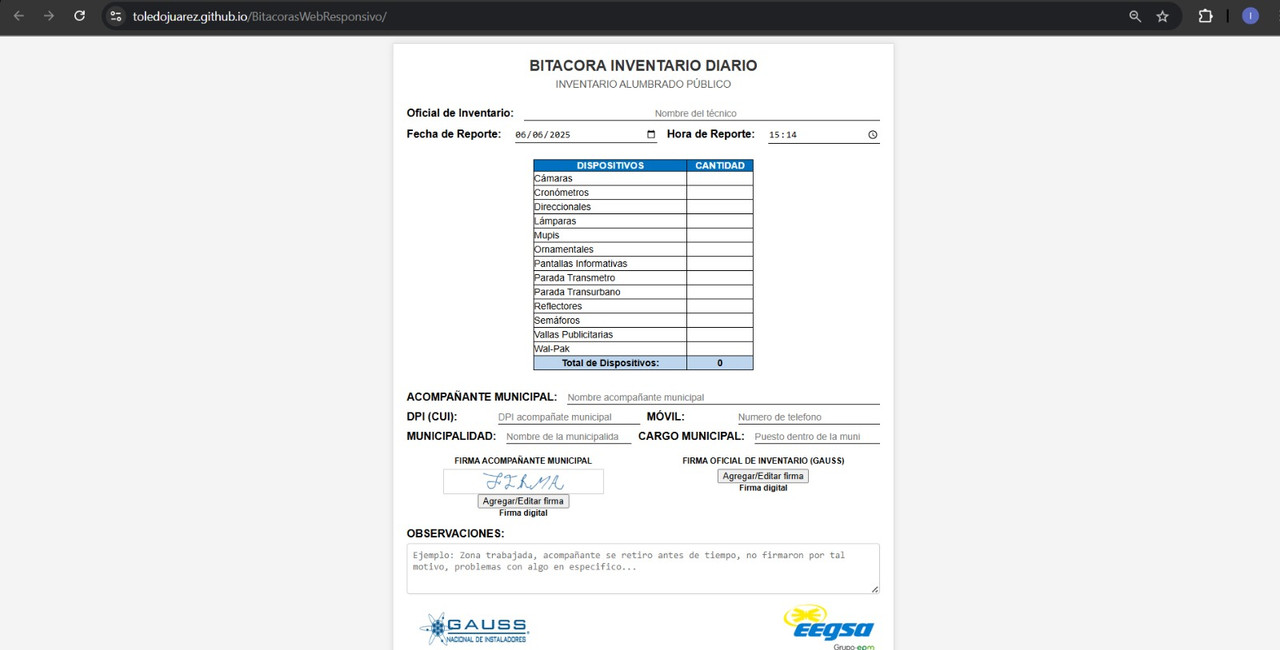This screenshot has height=650, width=1280.
Task: Click the Reflectores quantity cell
Action: (720, 306)
